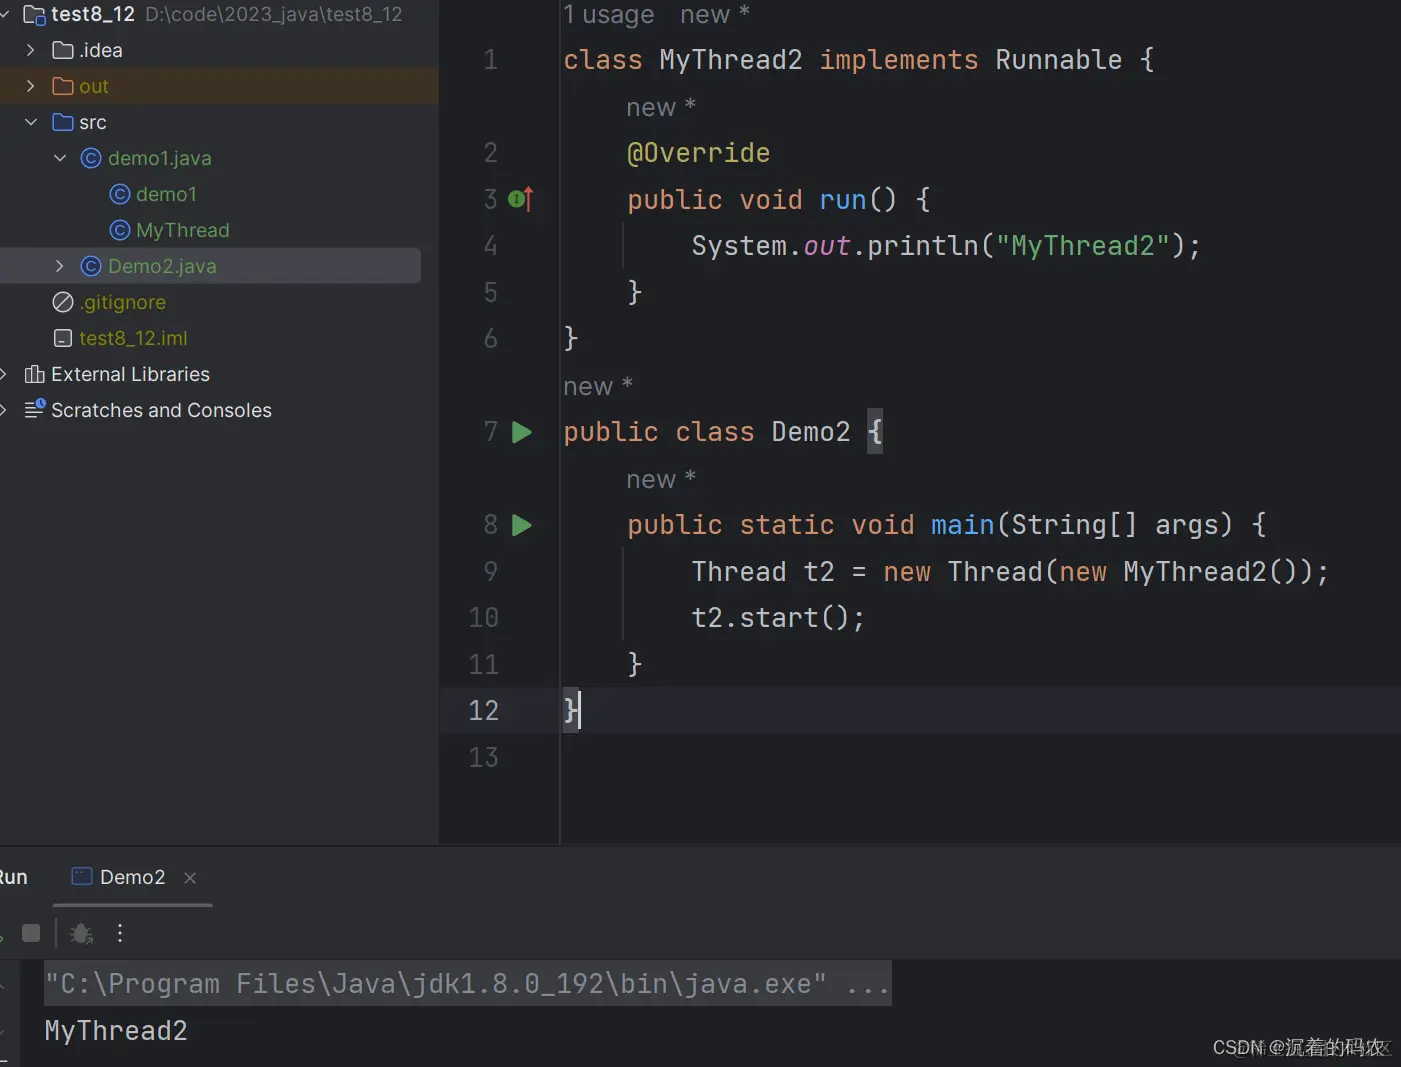Click the run gutter arrow beside main method
The image size is (1401, 1067).
(522, 525)
